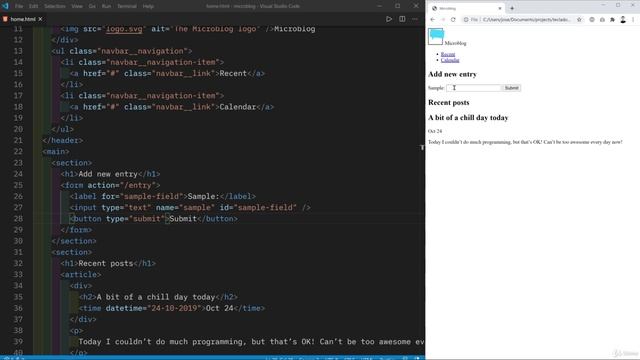
Task: Bookmark the page with the star icon
Action: coord(579,20)
